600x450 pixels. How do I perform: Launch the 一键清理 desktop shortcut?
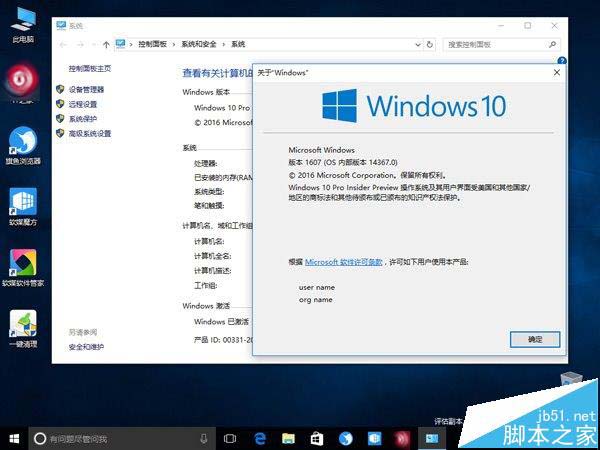coord(23,329)
